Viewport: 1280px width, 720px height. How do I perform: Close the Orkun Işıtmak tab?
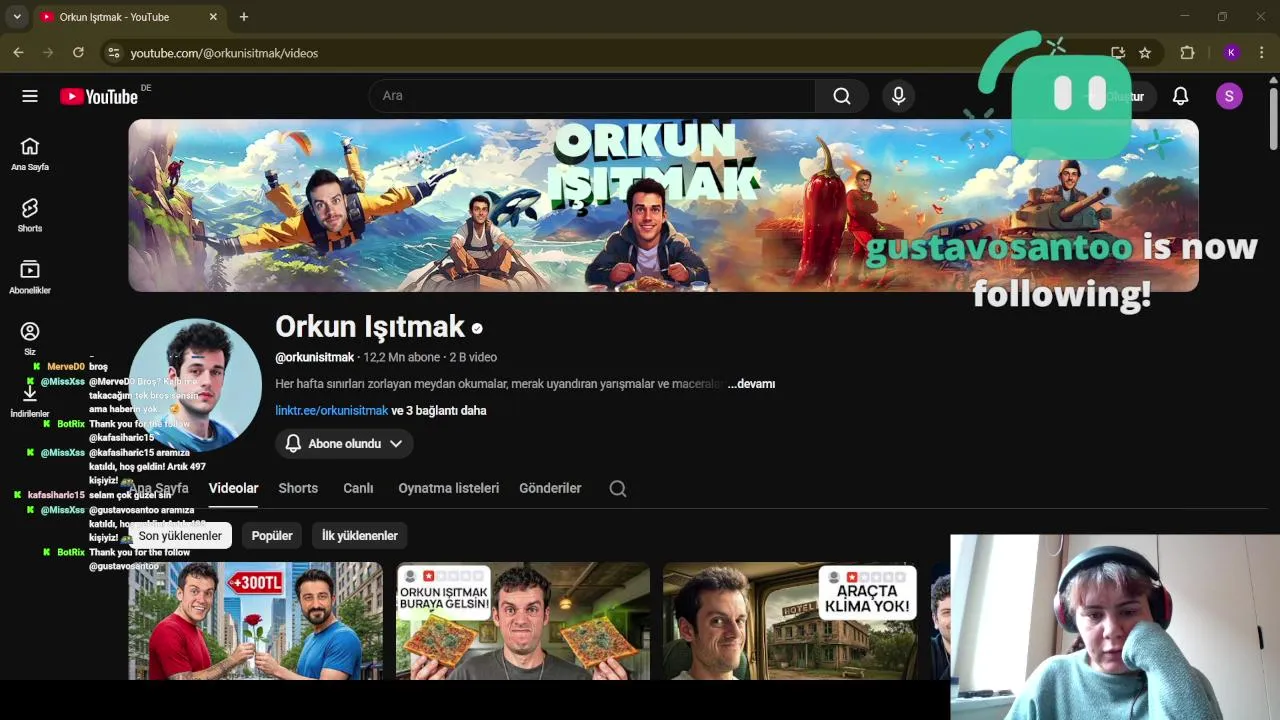click(213, 17)
